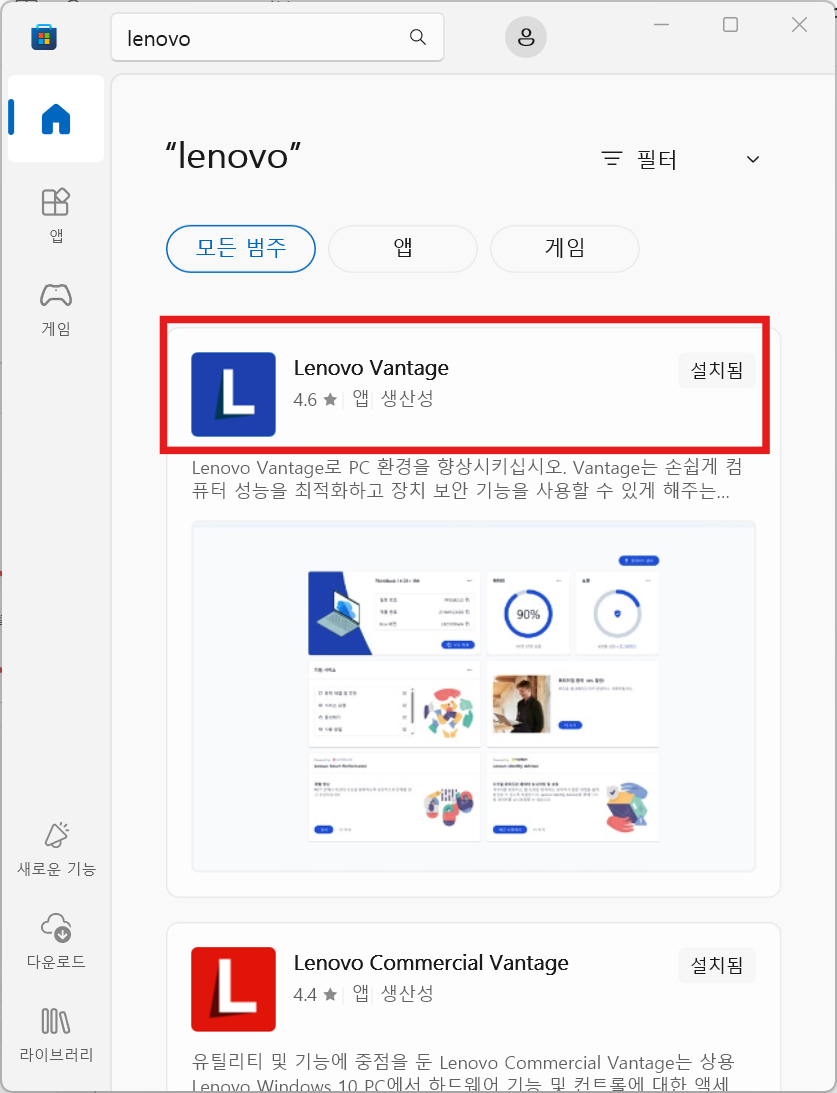Close the Microsoft Store window
This screenshot has height=1093, width=837.
point(799,25)
